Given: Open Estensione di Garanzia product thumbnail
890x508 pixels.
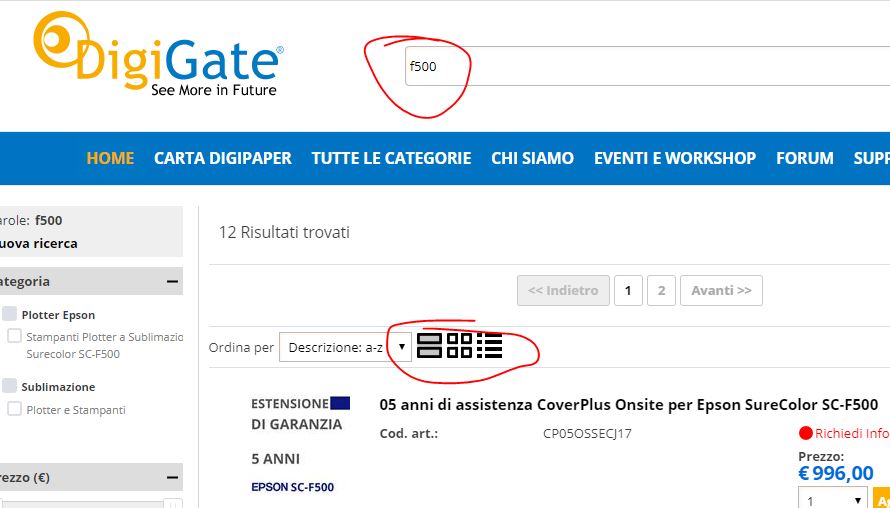Looking at the screenshot, I should pos(300,446).
